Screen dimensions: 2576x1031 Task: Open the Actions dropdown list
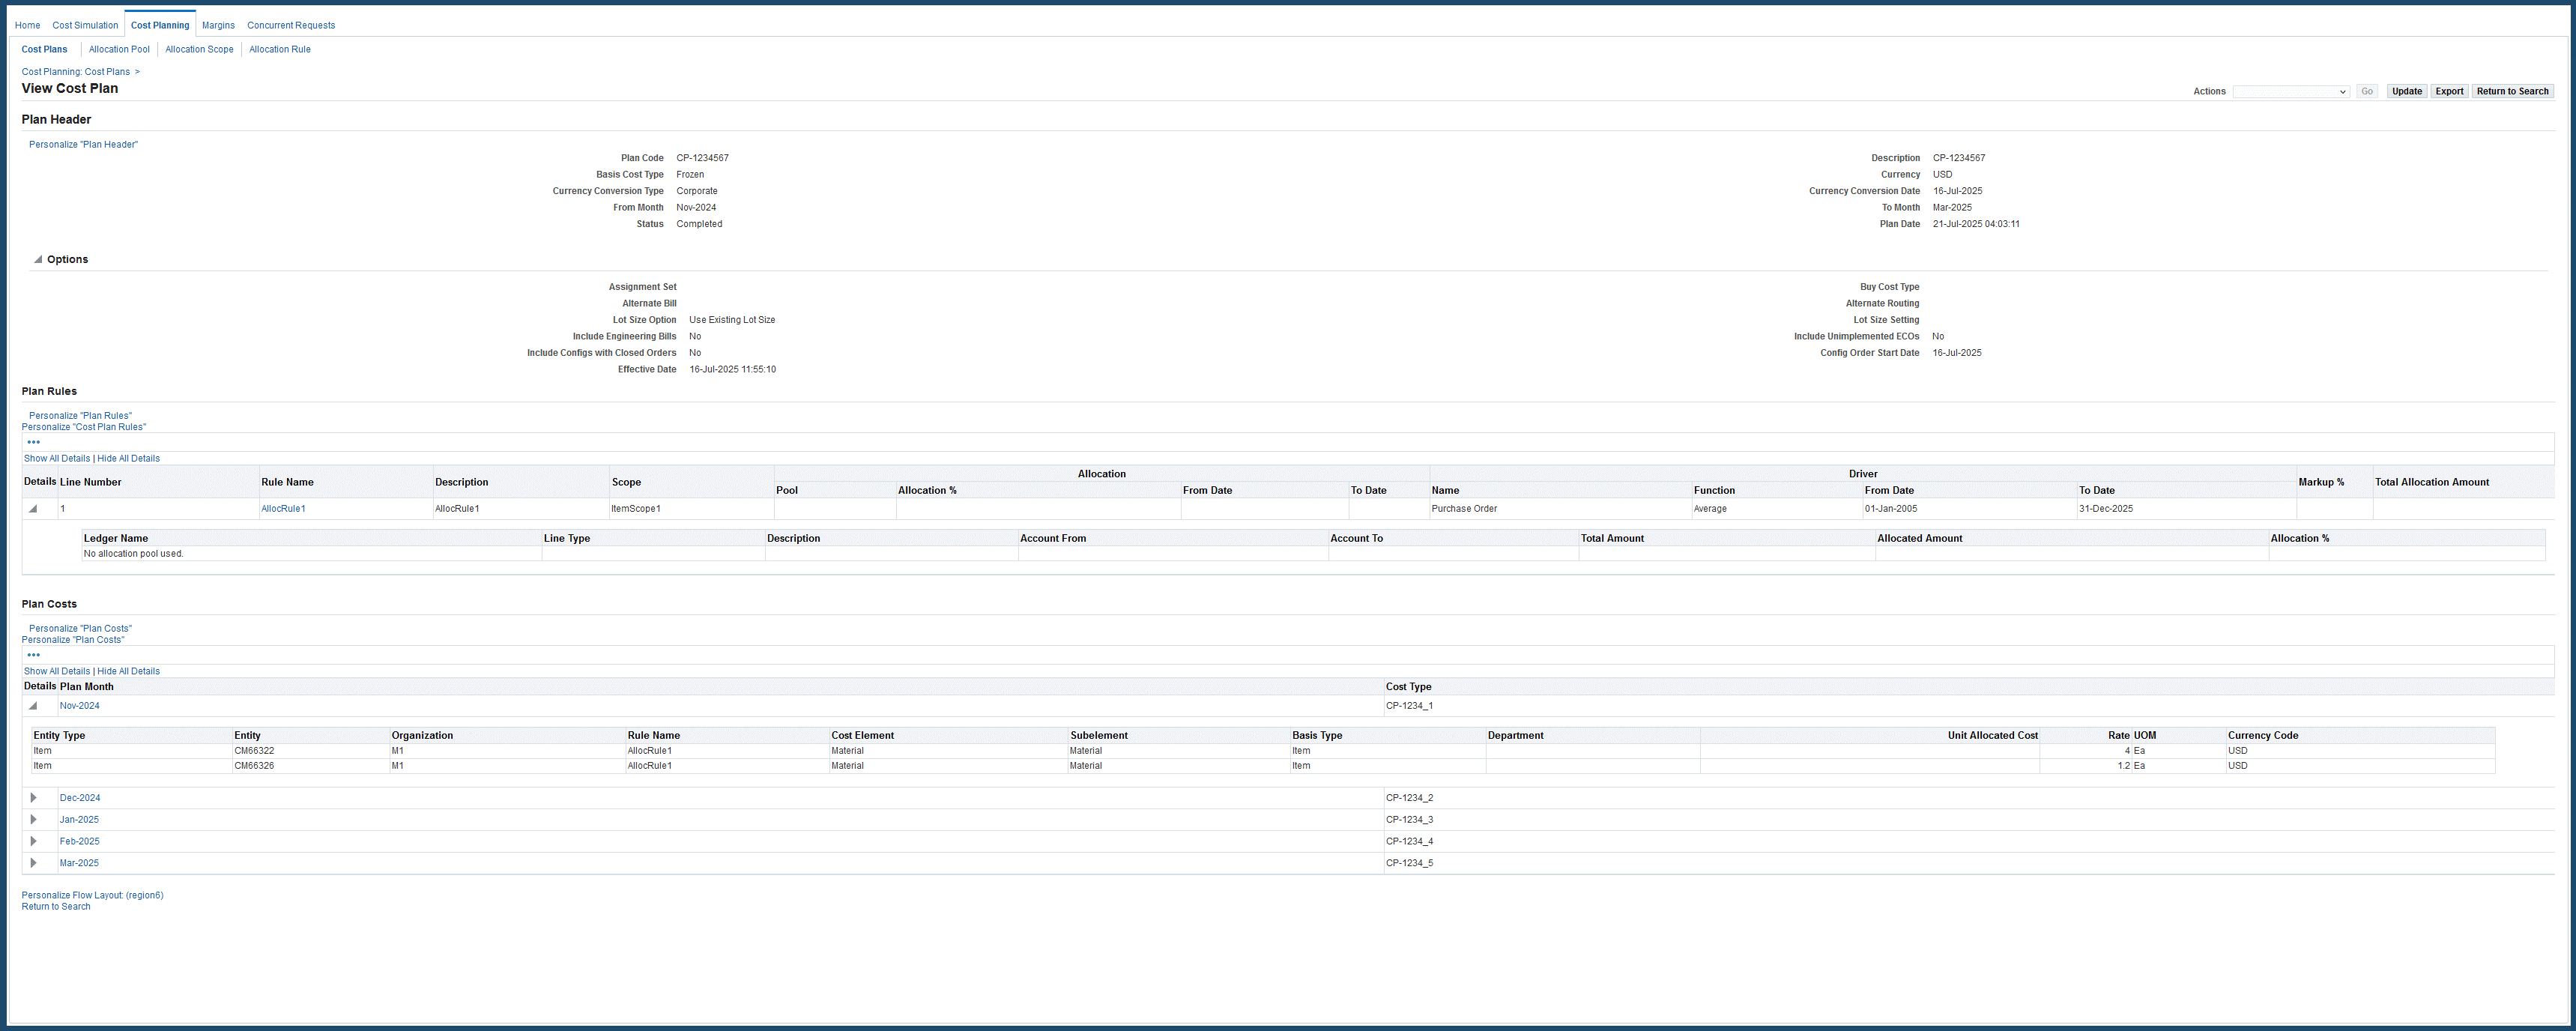pos(2290,91)
